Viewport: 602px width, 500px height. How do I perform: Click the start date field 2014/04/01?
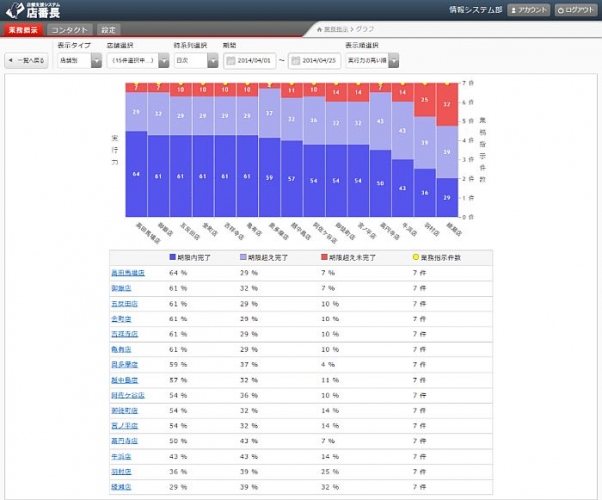click(x=250, y=61)
